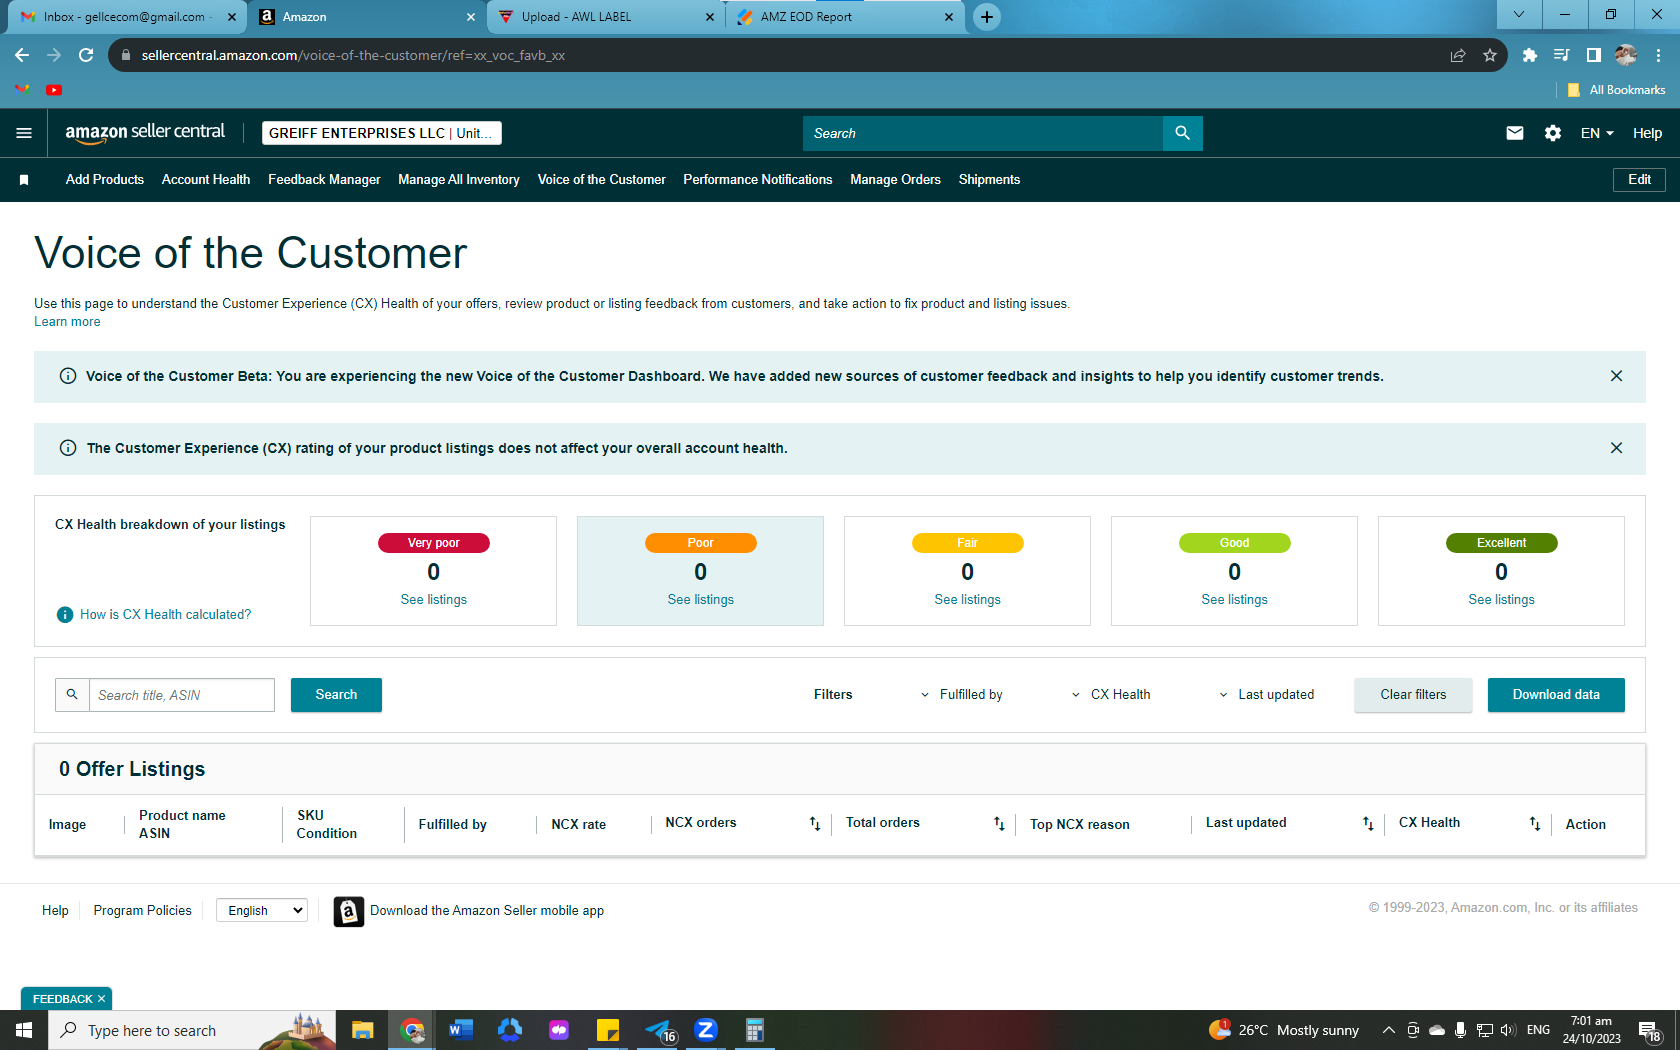Screen dimensions: 1680x1050
Task: Open the Seller Central hamburger menu
Action: coord(24,133)
